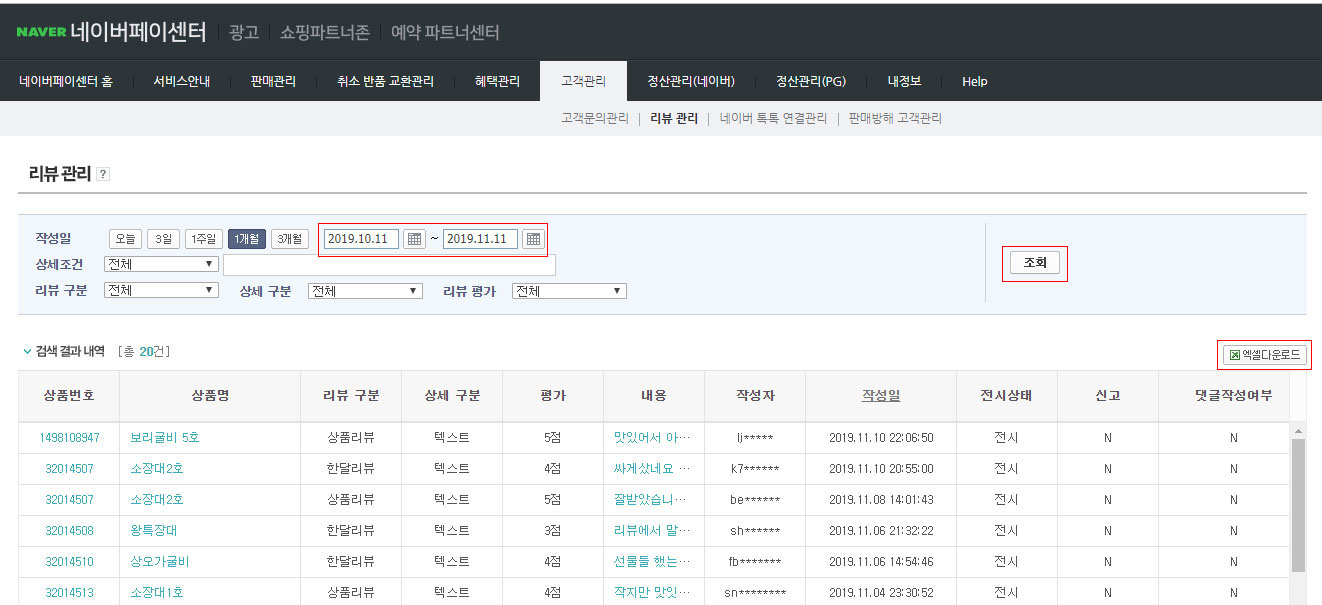Switch to the 판매관리 menu tab
Viewport: 1322px width, 605px height.
click(273, 82)
